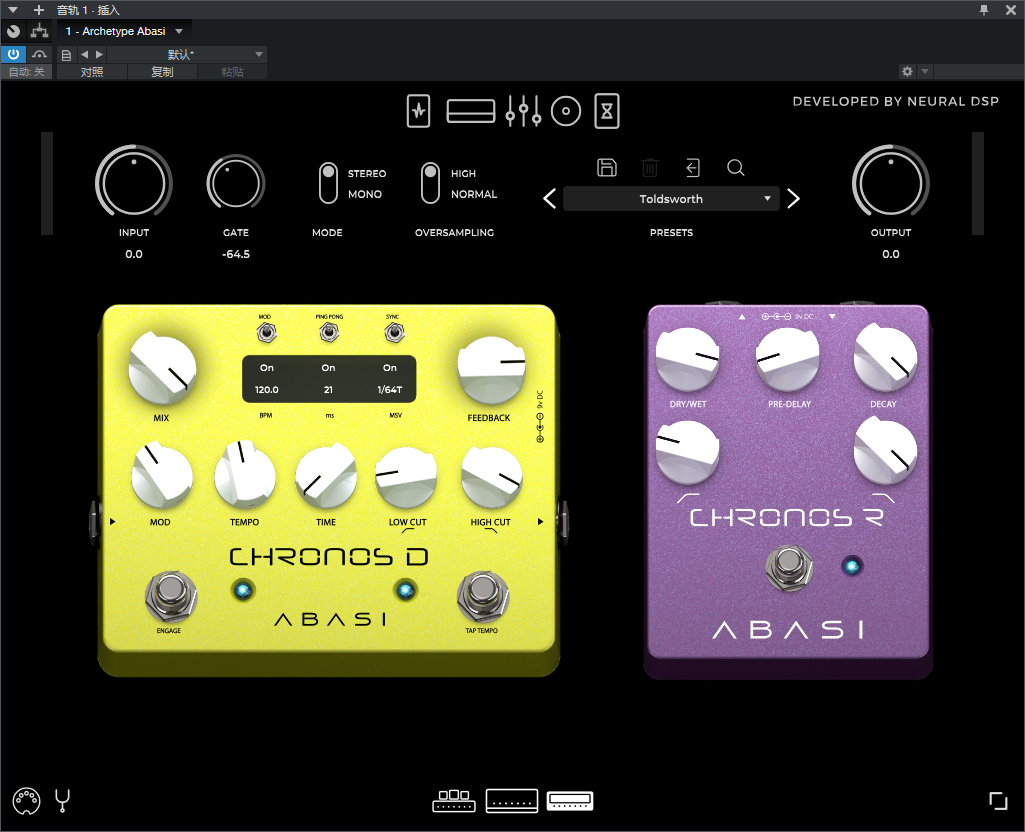
Task: Click the PRE-DELAY knob on Chronos R
Action: click(788, 360)
